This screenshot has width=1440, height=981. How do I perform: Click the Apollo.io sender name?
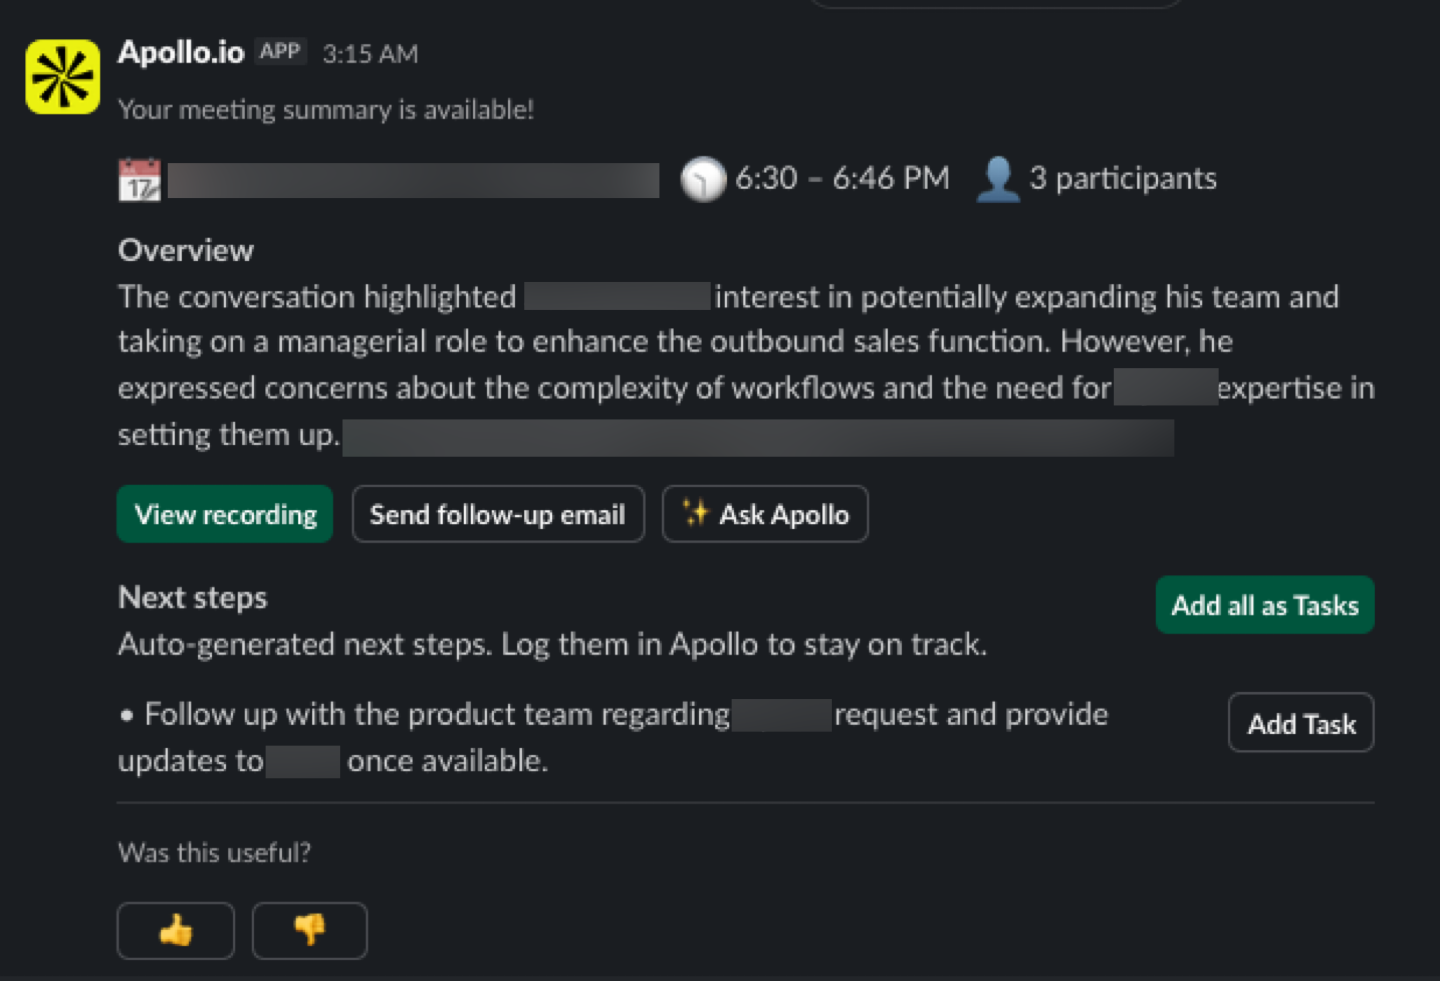click(x=181, y=52)
